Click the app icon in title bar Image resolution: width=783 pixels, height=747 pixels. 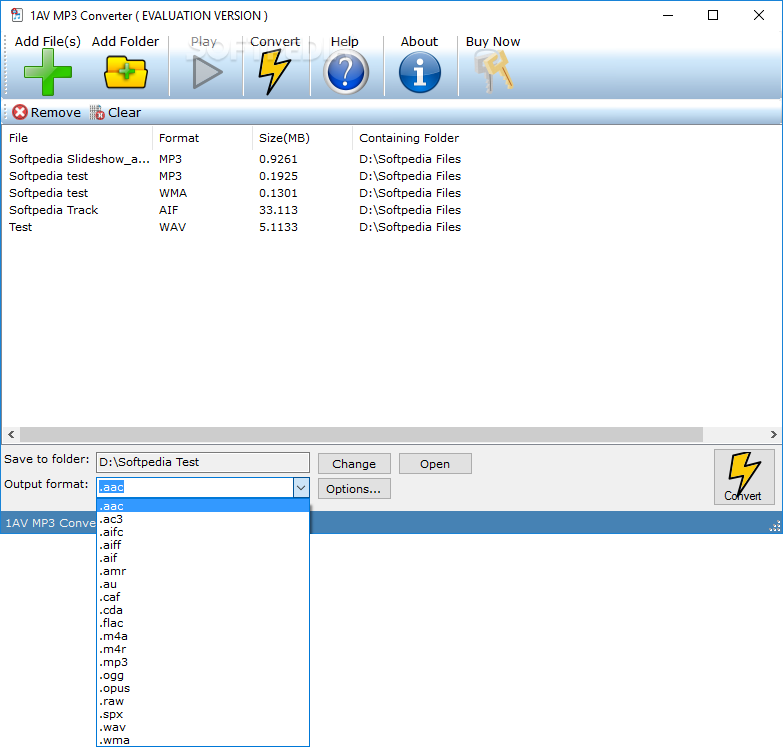tap(17, 15)
